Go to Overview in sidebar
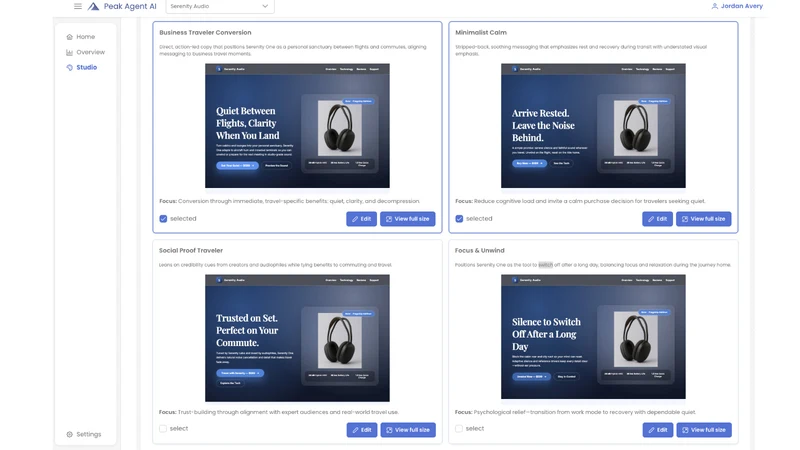 (85, 52)
